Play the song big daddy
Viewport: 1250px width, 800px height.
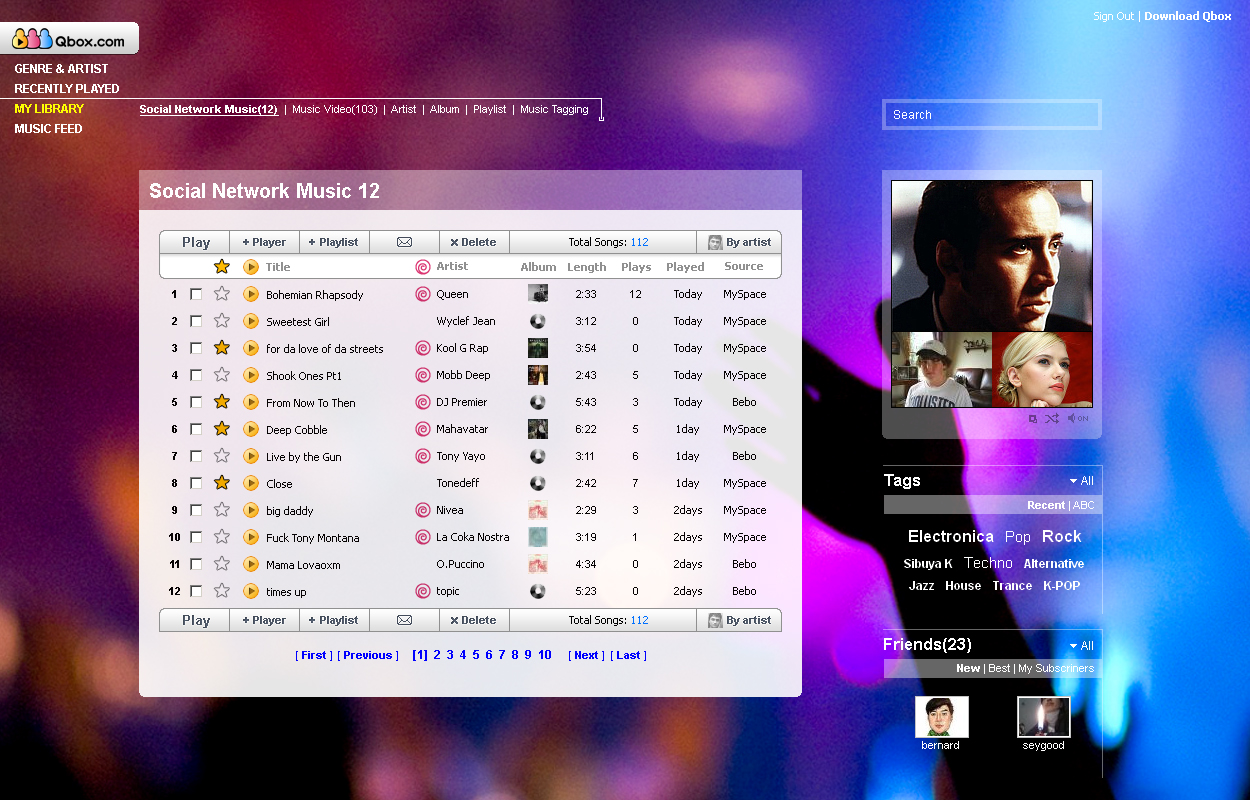point(251,510)
